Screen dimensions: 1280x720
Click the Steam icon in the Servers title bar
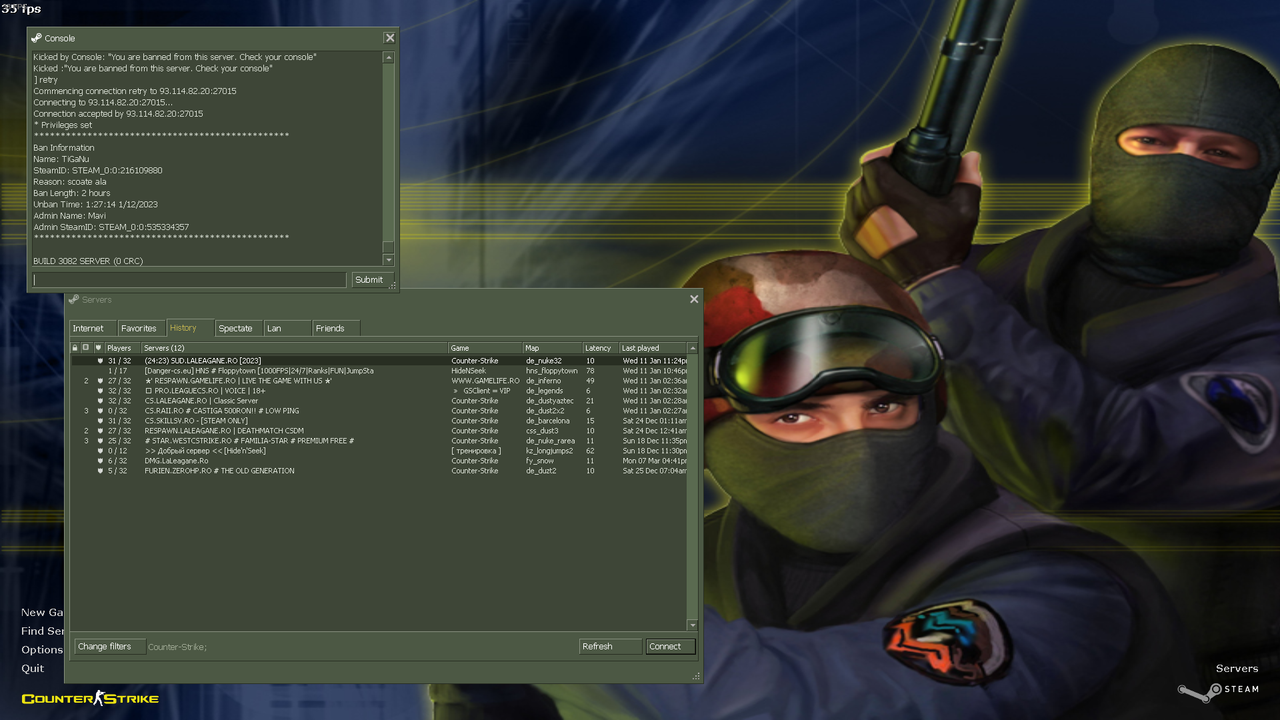point(73,299)
